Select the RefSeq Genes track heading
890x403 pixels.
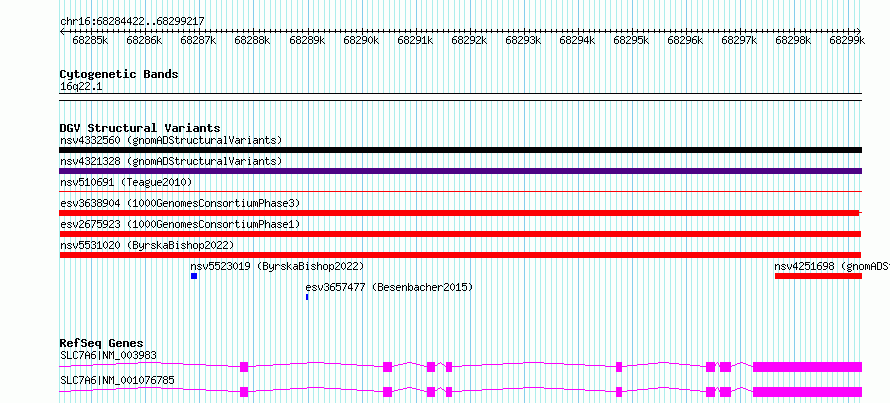[102, 343]
